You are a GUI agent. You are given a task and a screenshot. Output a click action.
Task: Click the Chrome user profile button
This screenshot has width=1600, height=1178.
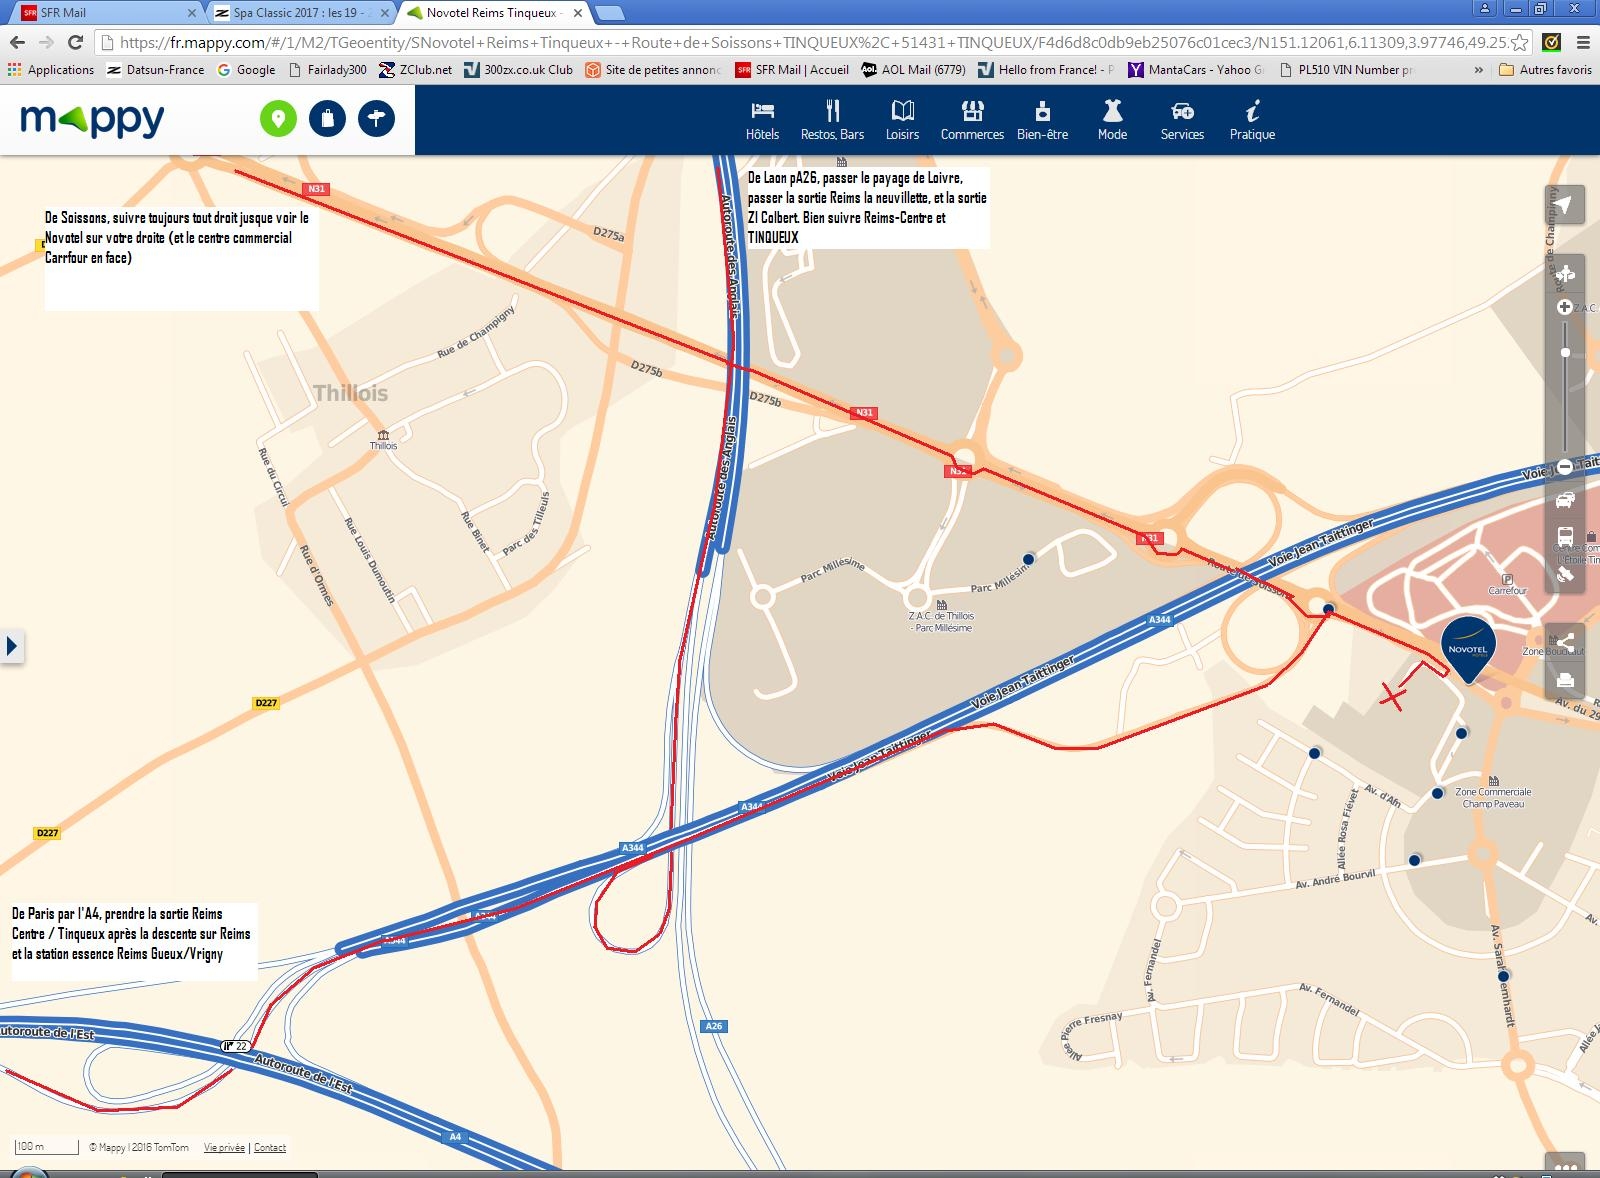[1485, 8]
